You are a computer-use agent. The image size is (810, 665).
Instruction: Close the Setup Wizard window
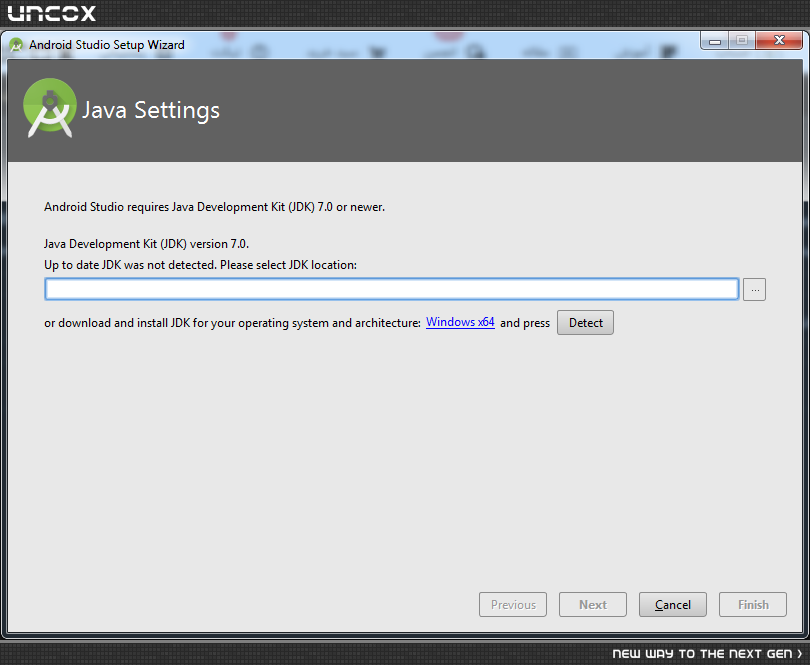coord(780,40)
